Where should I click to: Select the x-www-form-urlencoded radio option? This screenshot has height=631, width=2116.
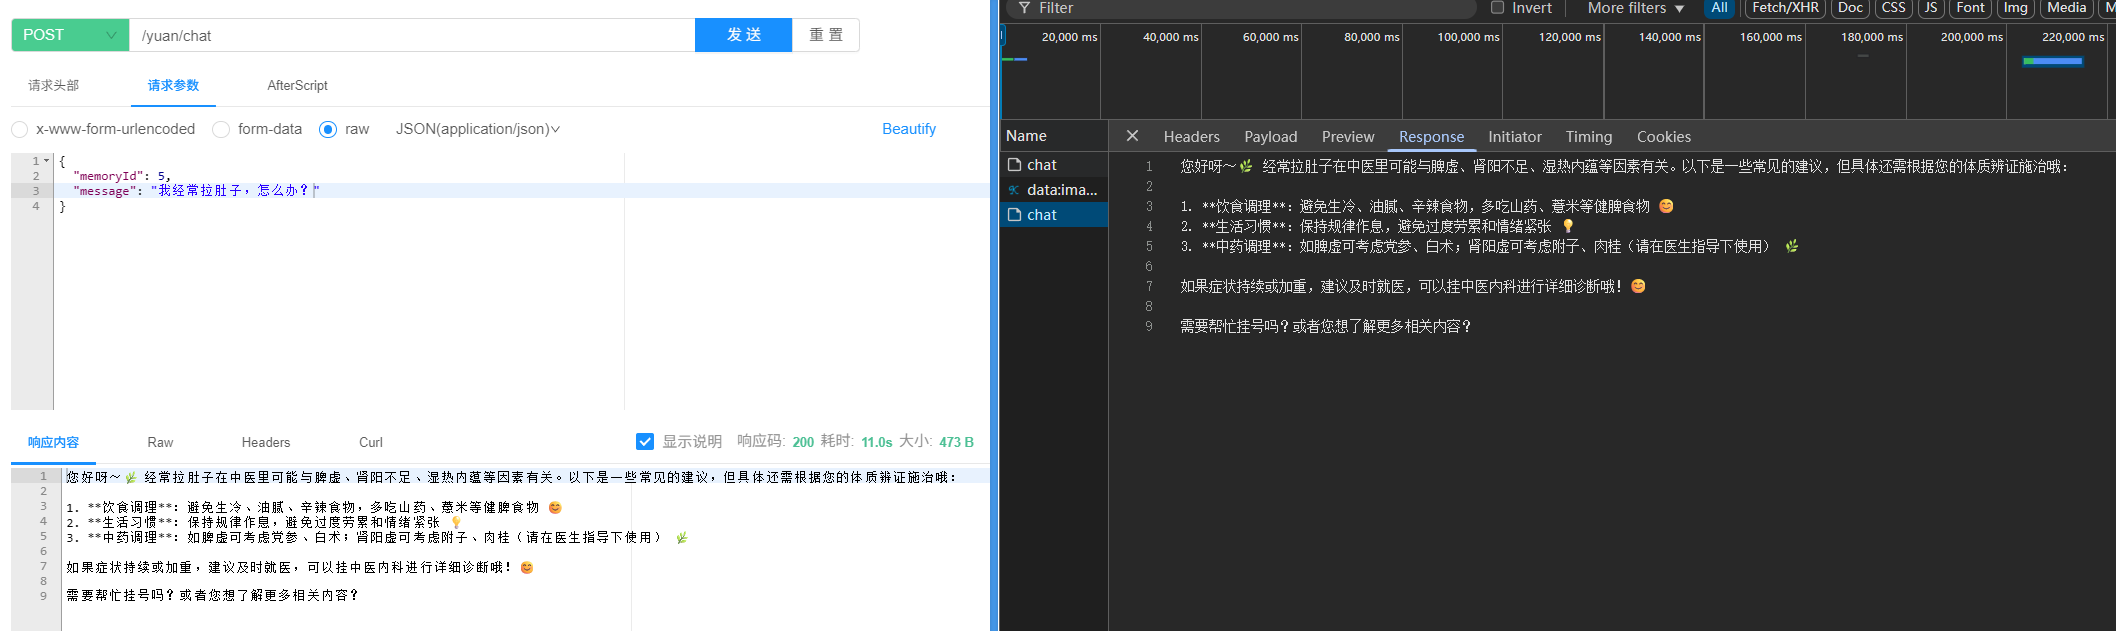[x=20, y=130]
